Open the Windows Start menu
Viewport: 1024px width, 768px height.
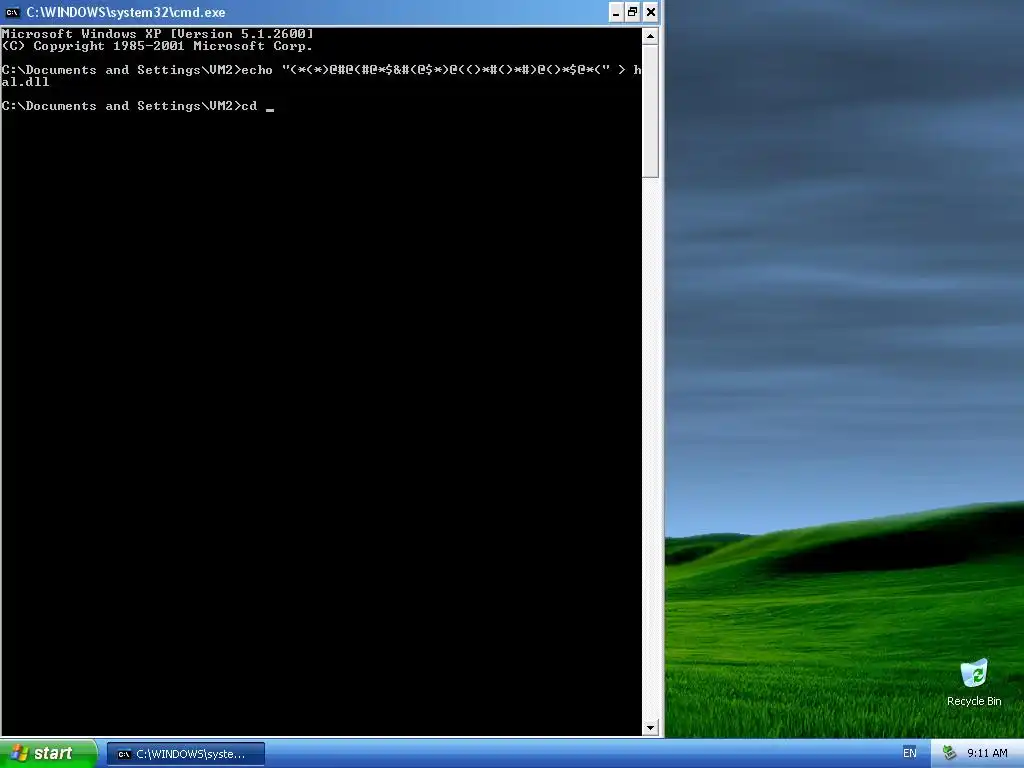tap(48, 754)
